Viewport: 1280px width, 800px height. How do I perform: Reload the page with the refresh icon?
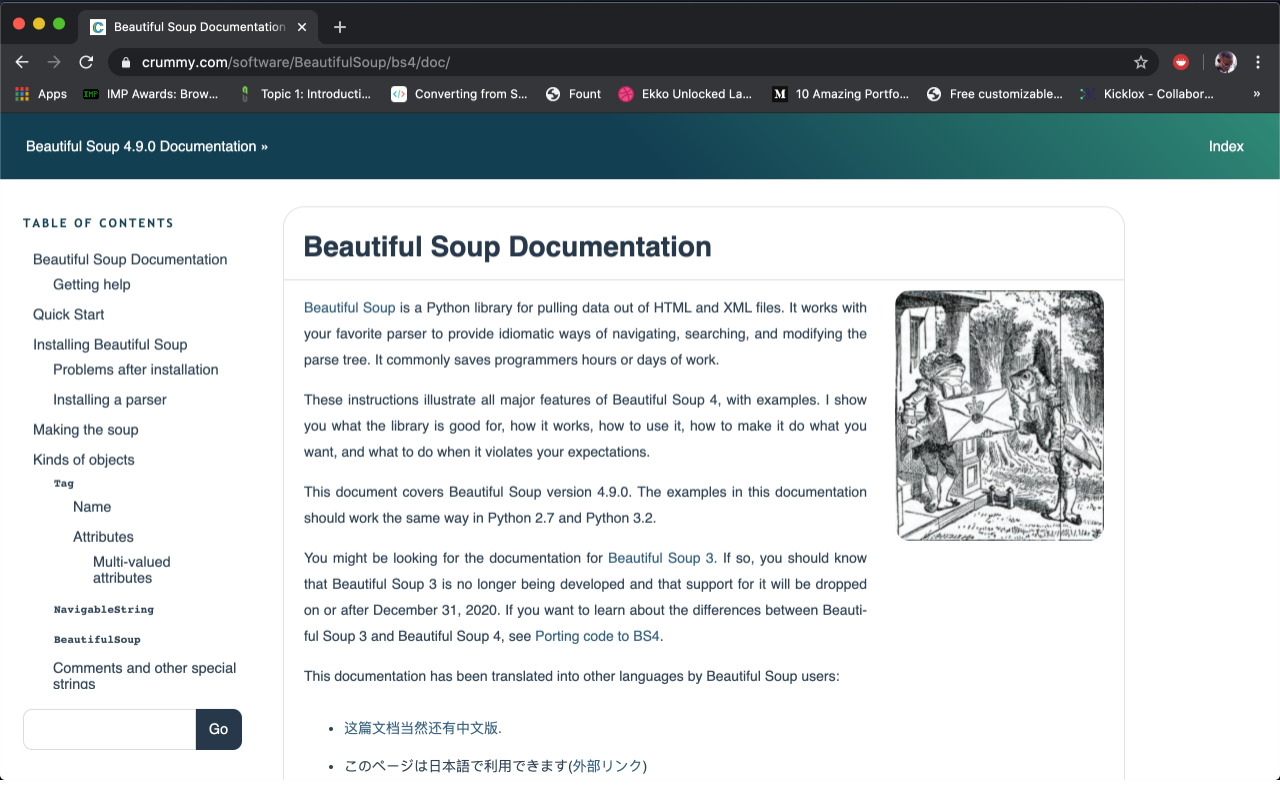click(x=86, y=62)
